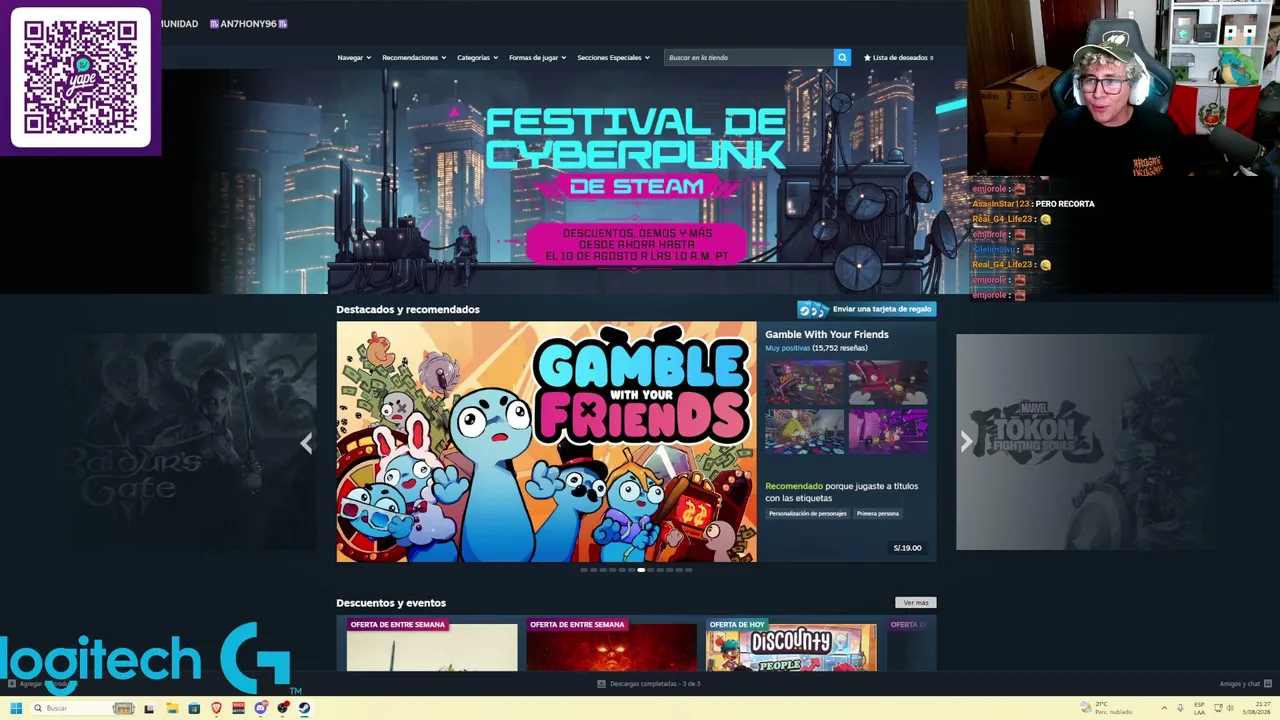Show hidden system tray icons
1280x720 pixels.
pos(1163,708)
